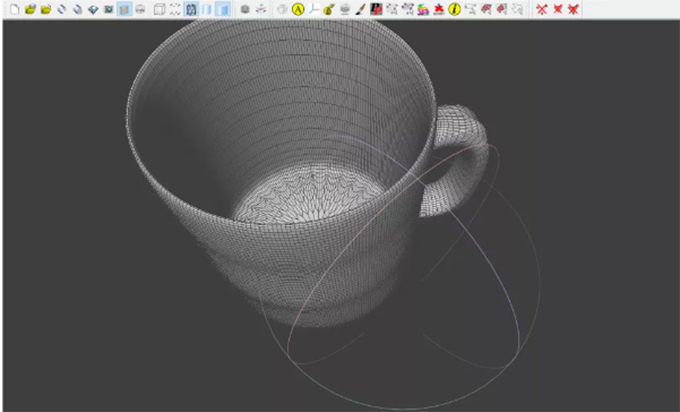The width and height of the screenshot is (680, 412).
Task: Toggle the highlighted solid blue fill render icon
Action: tap(222, 9)
